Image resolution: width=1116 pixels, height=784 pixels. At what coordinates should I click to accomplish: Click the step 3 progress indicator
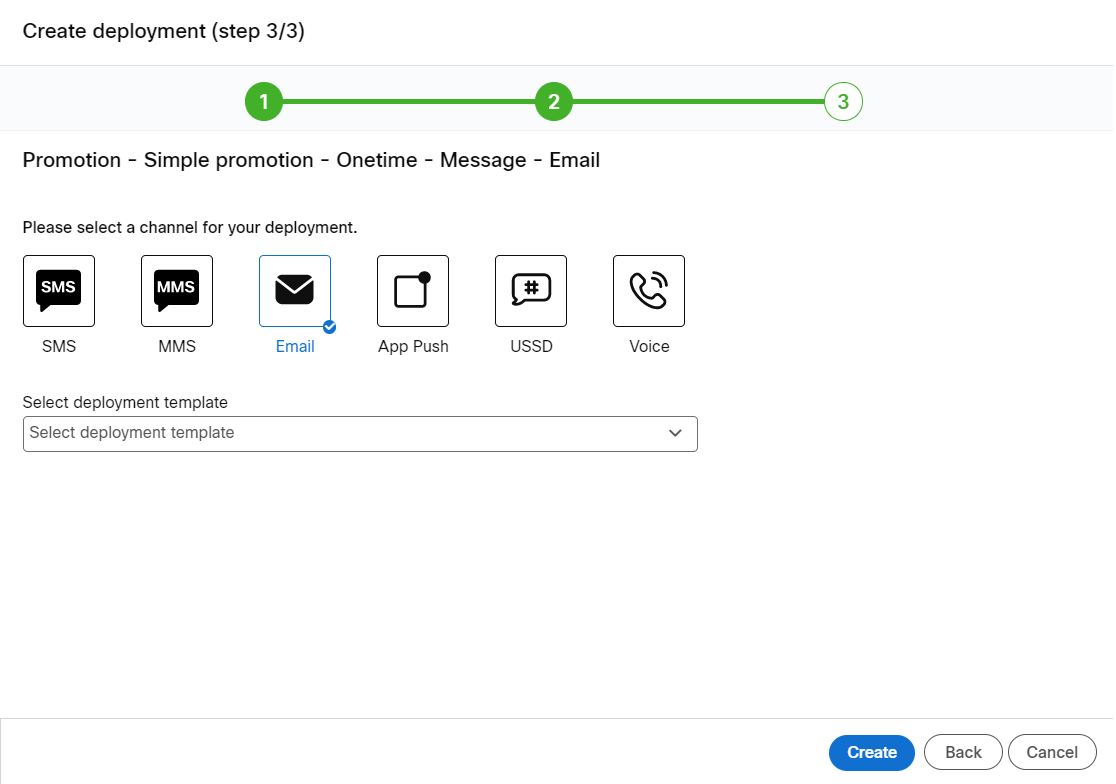click(x=843, y=101)
